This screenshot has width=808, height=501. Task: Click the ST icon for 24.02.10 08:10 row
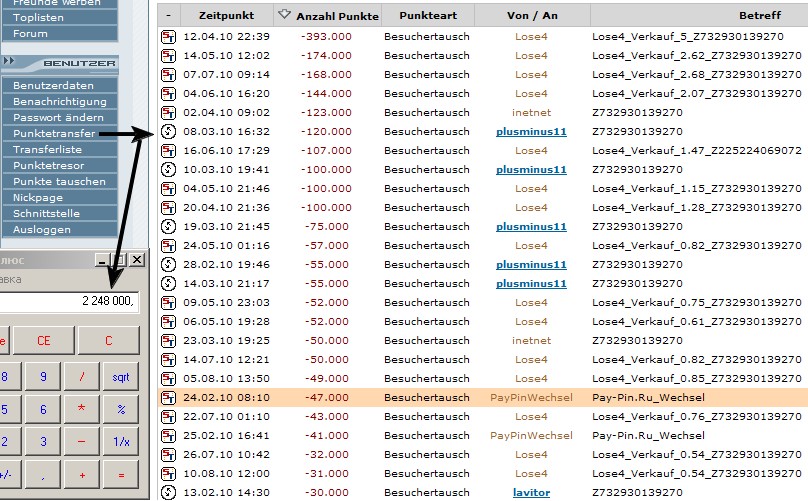tap(169, 398)
